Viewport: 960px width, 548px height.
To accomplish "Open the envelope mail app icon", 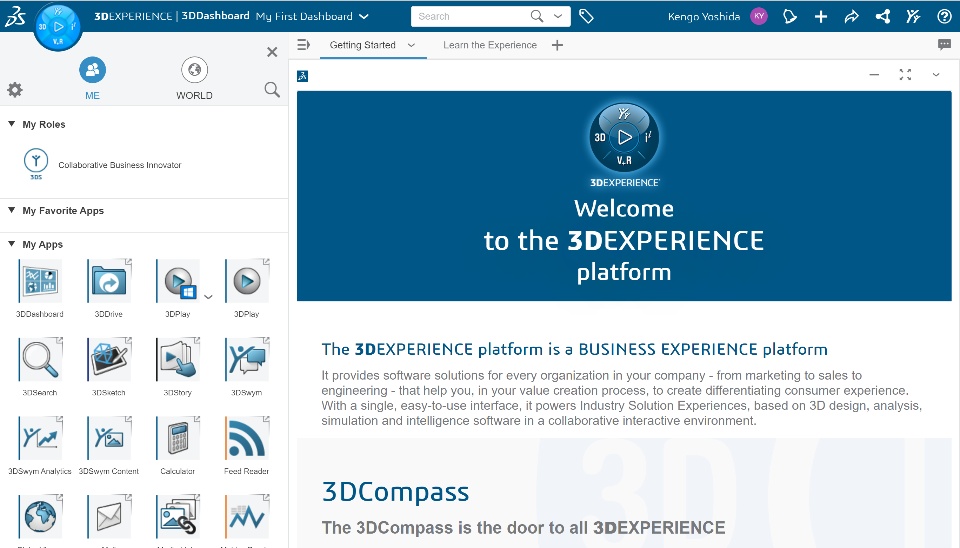I will 109,517.
